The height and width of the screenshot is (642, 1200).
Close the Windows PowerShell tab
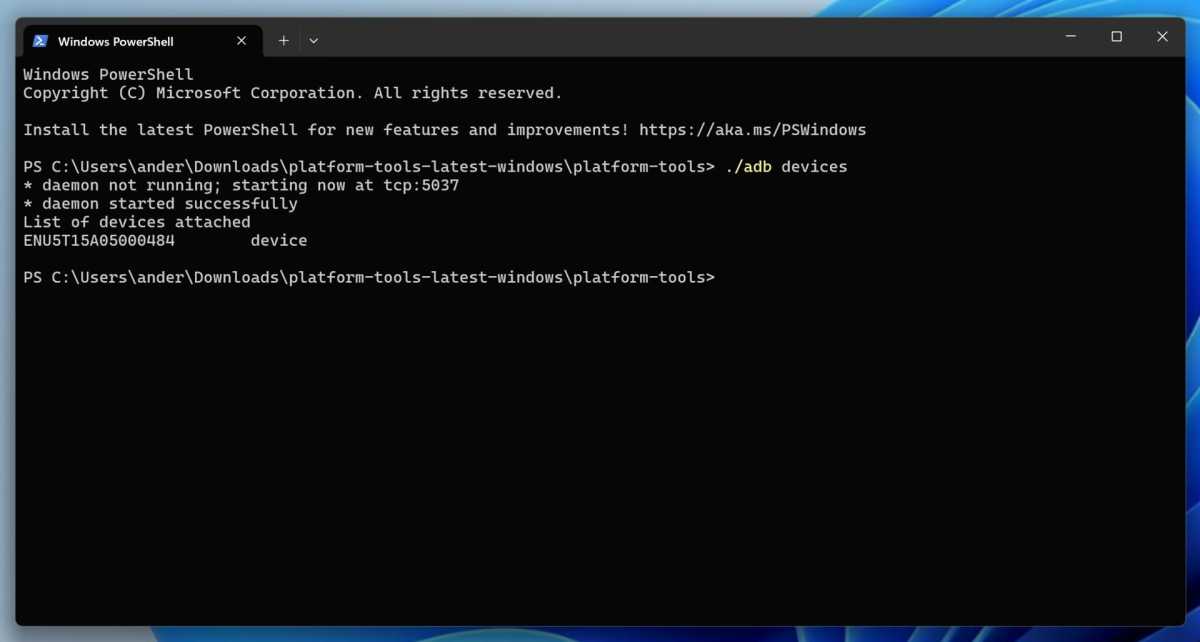click(x=242, y=41)
